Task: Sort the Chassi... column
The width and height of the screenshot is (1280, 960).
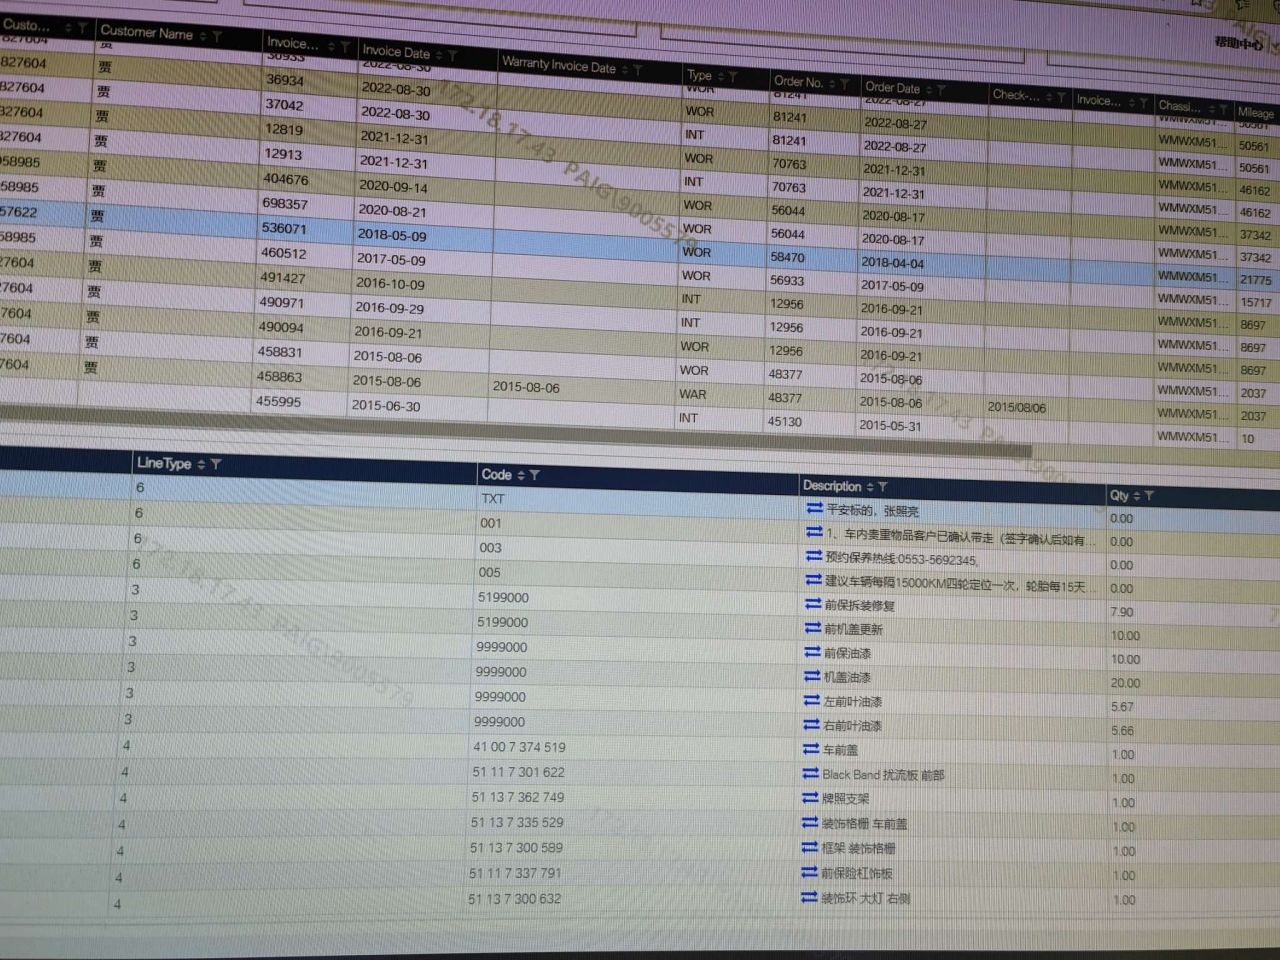Action: tap(1211, 108)
